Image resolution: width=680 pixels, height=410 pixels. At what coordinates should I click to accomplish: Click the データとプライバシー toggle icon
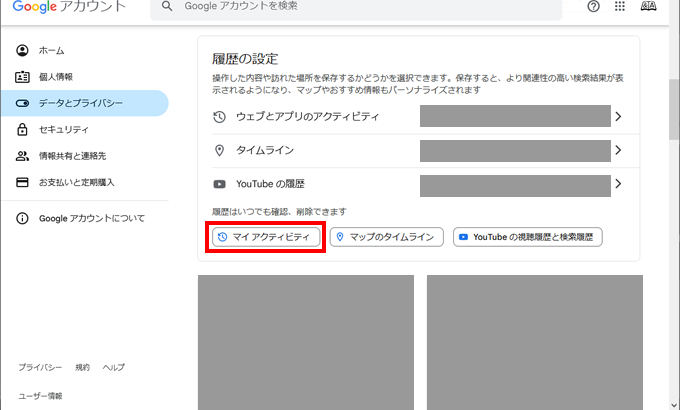point(22,103)
